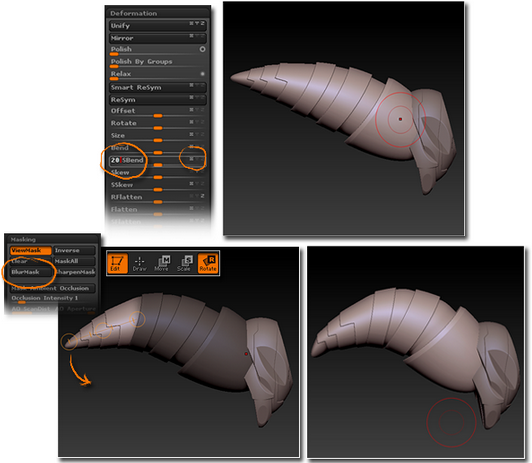Screen dimensions: 532x463
Task: Select the Draw mode icon
Action: 139,263
